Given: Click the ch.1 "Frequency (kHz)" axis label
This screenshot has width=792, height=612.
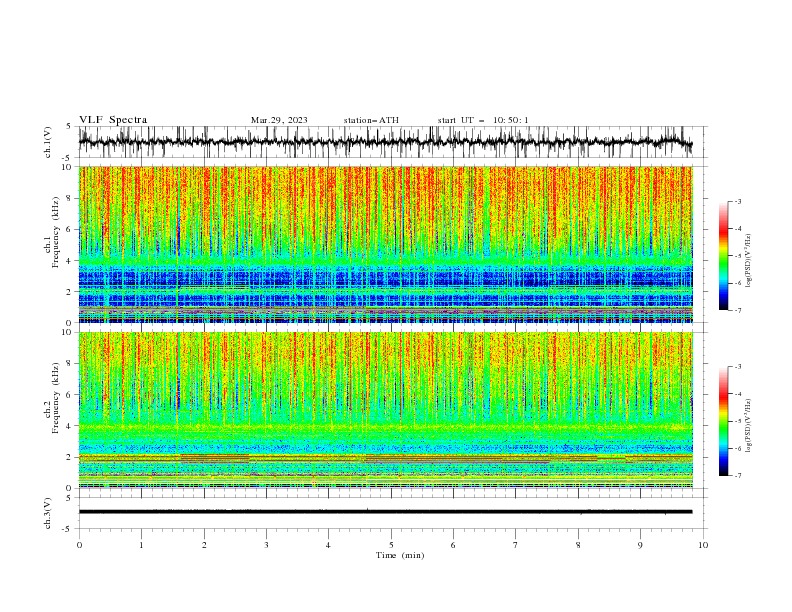Looking at the screenshot, I should [56, 233].
